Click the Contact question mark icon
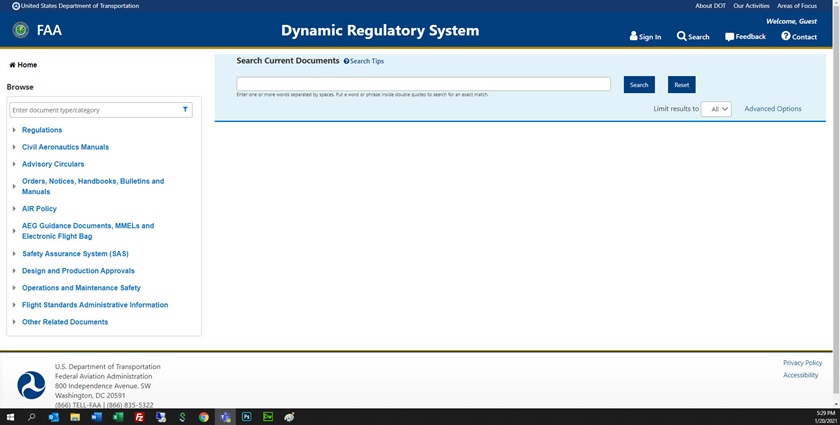Viewport: 840px width, 425px height. [785, 36]
